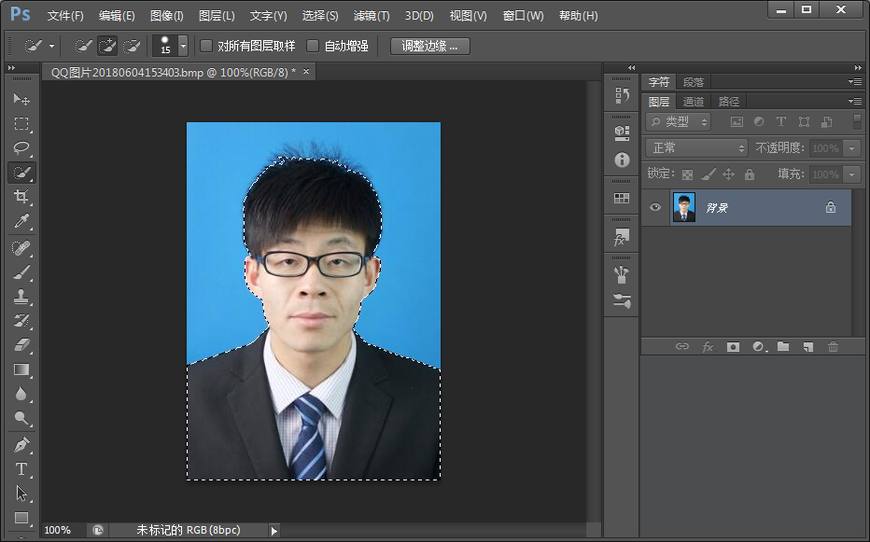Viewport: 870px width, 542px height.
Task: Select the Eyedropper tool
Action: (x=22, y=221)
